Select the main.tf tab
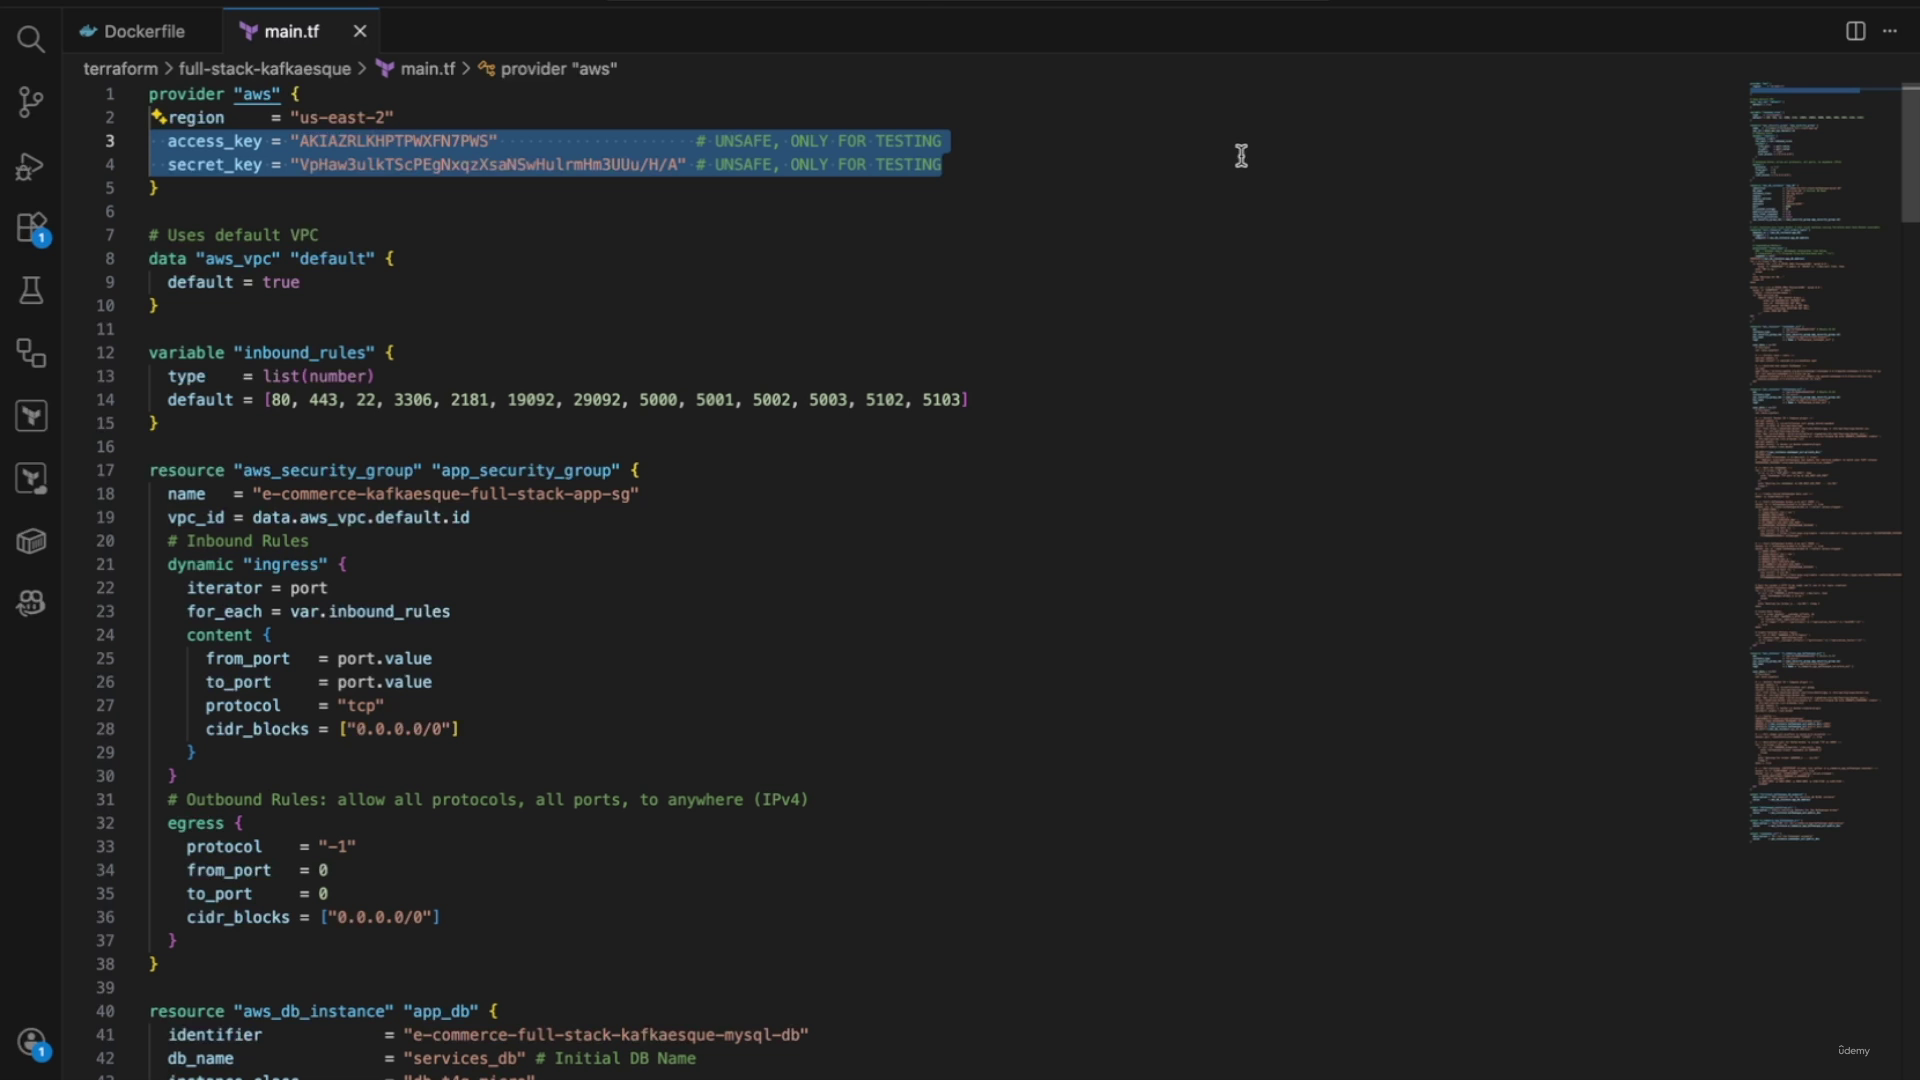 point(291,31)
